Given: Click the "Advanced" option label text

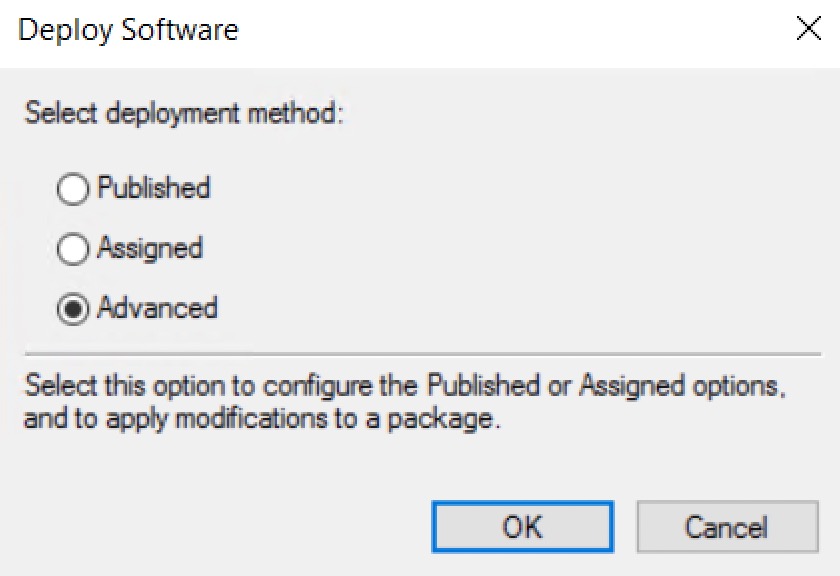Looking at the screenshot, I should click(157, 308).
